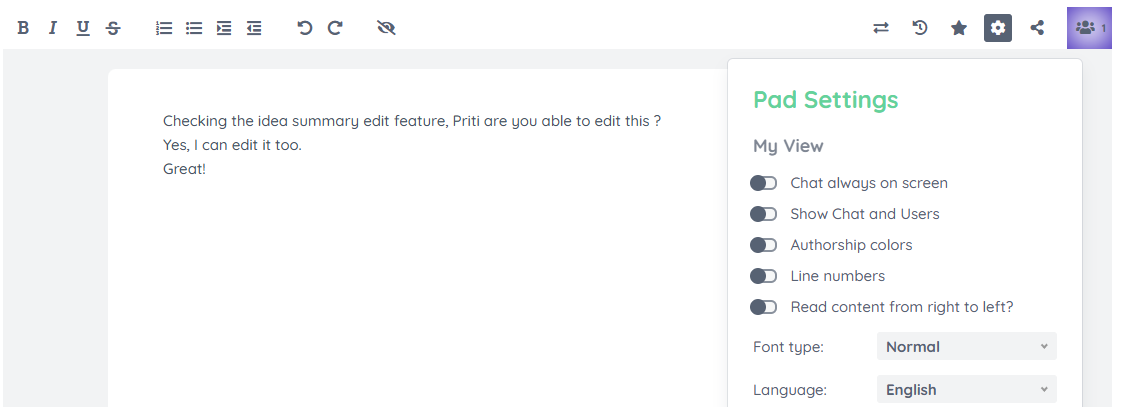Toggle underline formatting
The image size is (1123, 415).
click(83, 28)
